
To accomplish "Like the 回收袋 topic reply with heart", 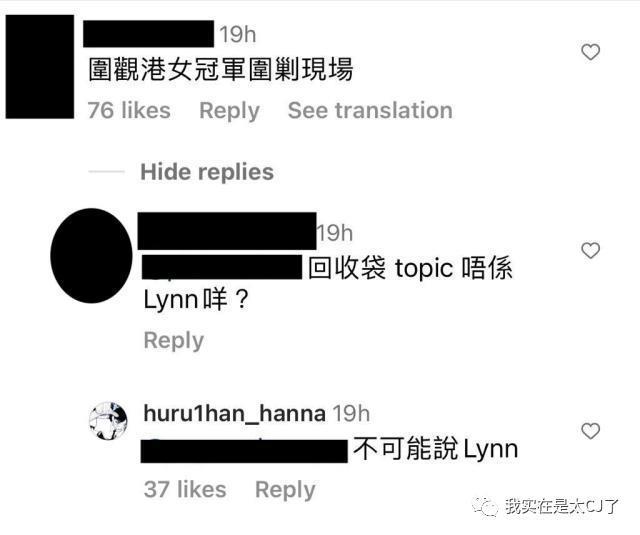I will (x=590, y=250).
